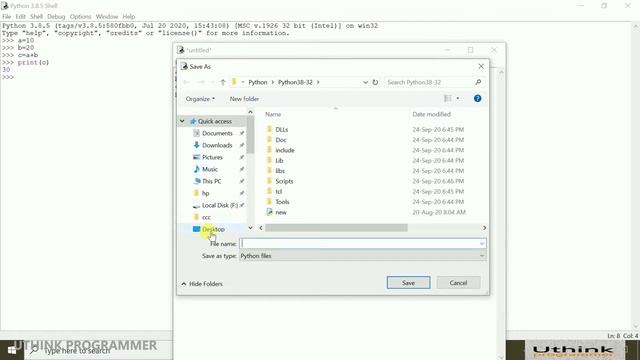Click the Downloads arrow icon
The width and height of the screenshot is (640, 360).
coord(196,145)
